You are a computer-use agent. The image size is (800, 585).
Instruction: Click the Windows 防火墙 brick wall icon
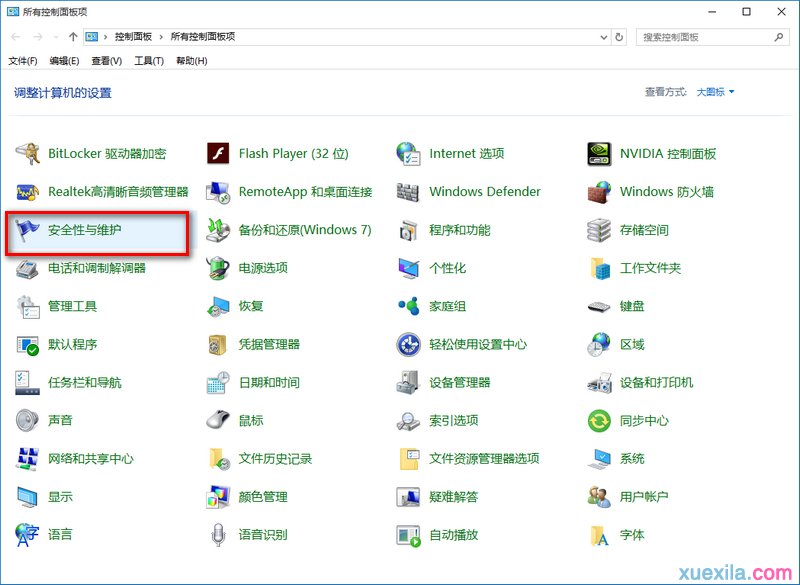[x=599, y=192]
